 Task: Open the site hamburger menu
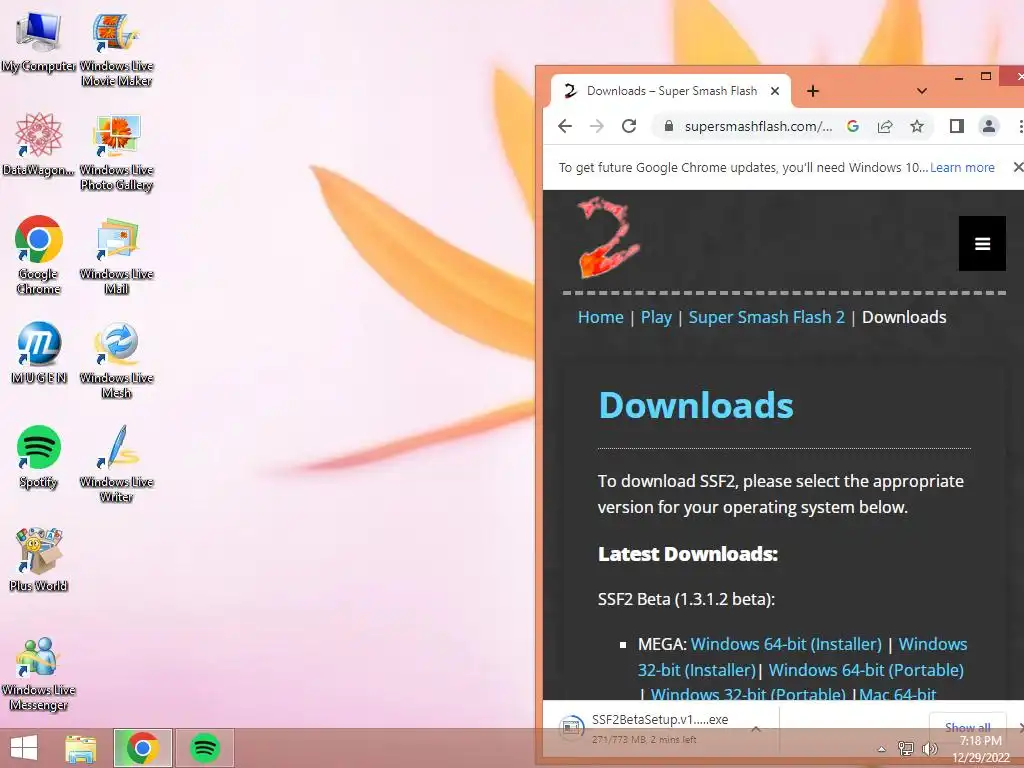[982, 244]
